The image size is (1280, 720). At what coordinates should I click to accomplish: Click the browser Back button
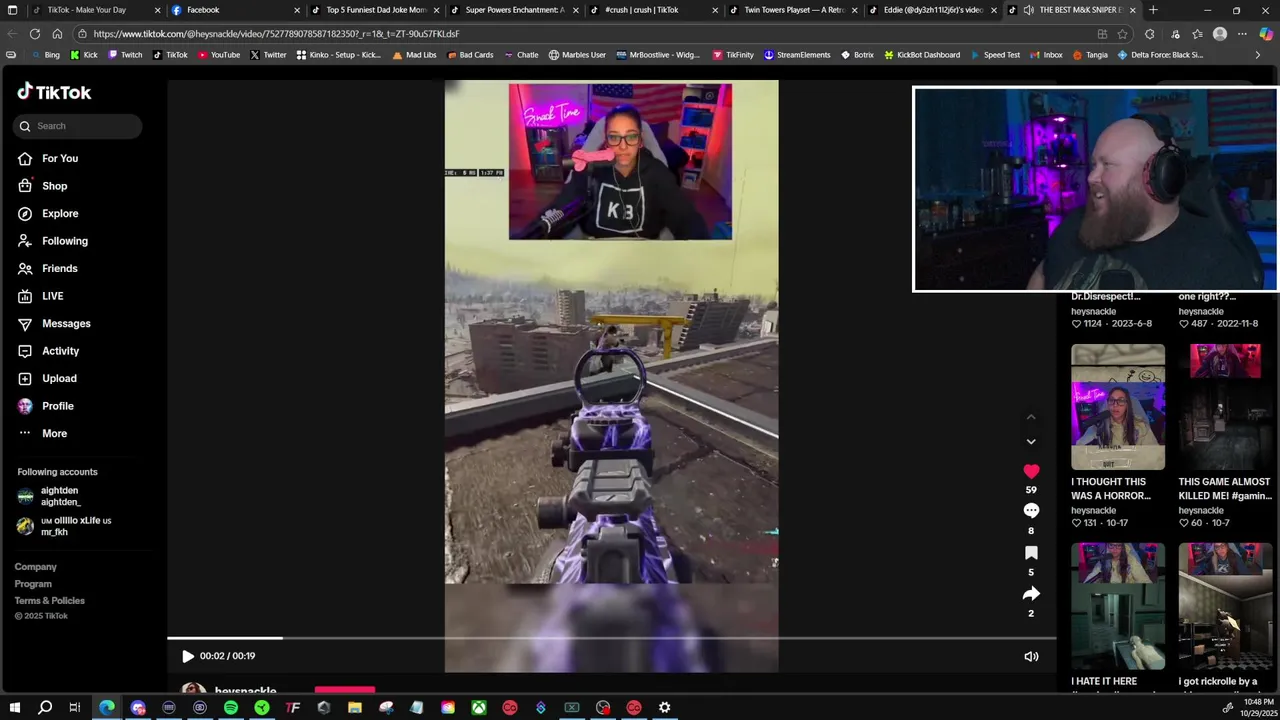12,34
